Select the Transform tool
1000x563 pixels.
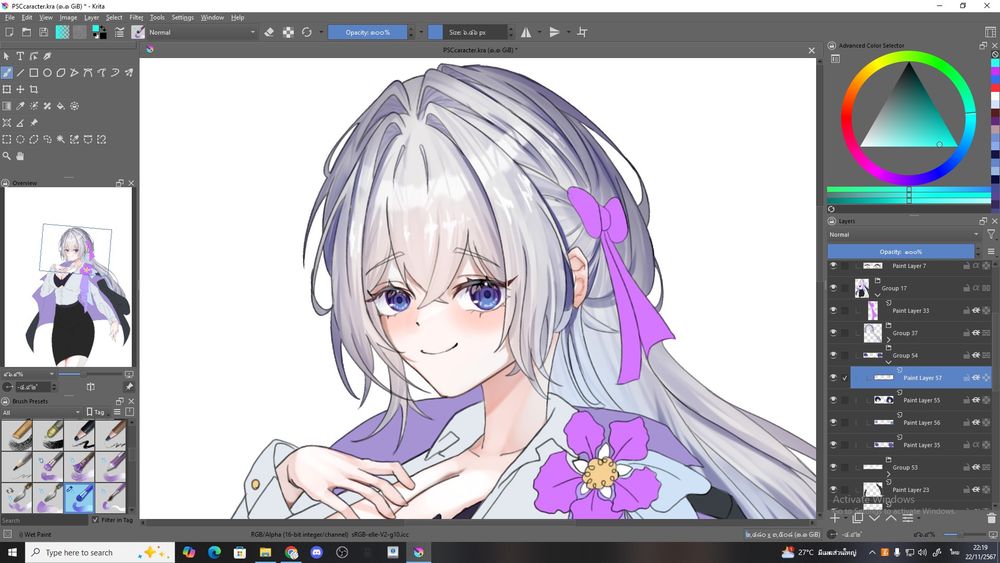pos(6,89)
